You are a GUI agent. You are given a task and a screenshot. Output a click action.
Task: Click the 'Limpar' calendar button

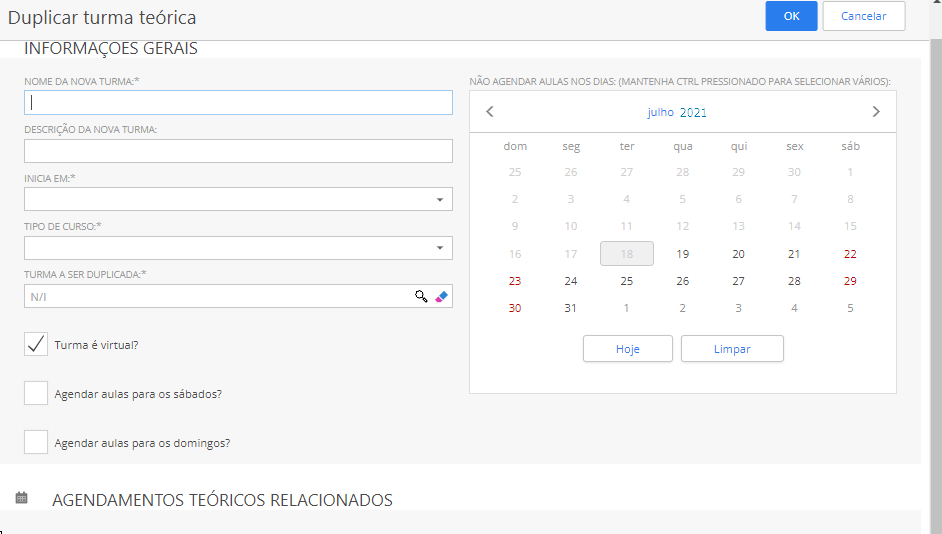732,349
